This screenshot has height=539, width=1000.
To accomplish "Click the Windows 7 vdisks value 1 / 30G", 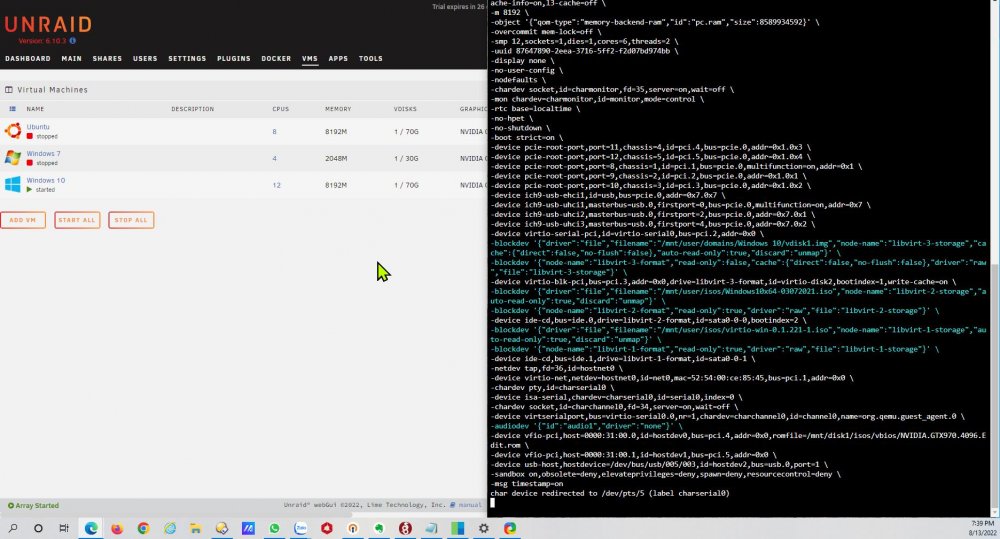I will [x=406, y=159].
